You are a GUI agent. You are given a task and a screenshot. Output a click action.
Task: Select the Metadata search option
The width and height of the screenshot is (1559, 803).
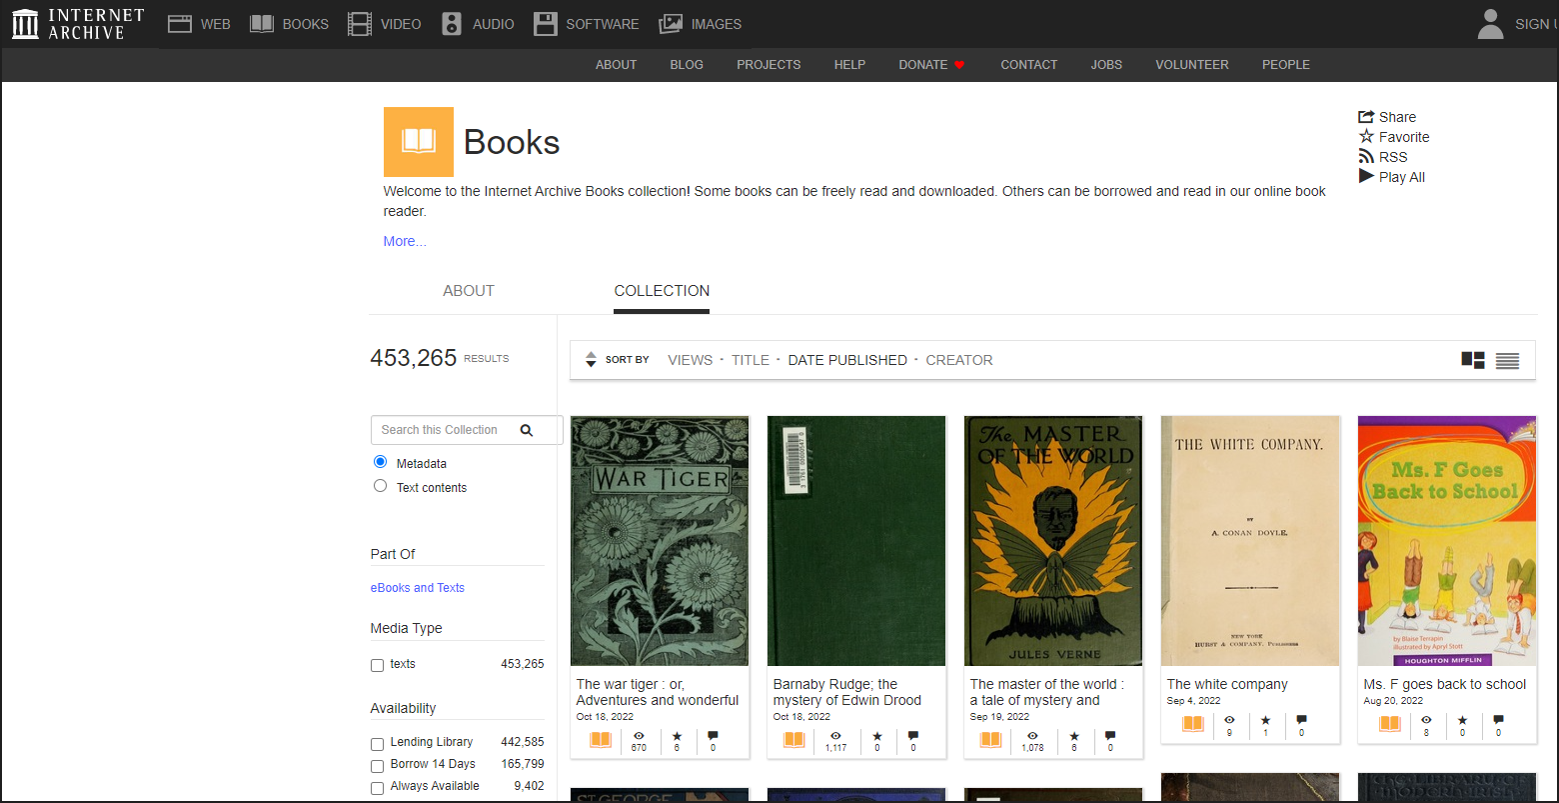point(380,462)
